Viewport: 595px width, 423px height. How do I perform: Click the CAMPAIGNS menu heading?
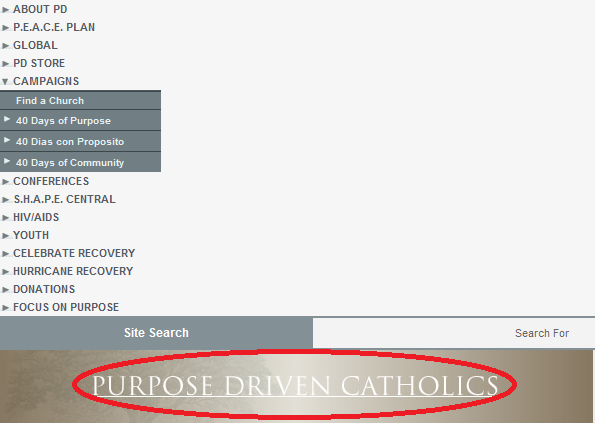coord(46,81)
